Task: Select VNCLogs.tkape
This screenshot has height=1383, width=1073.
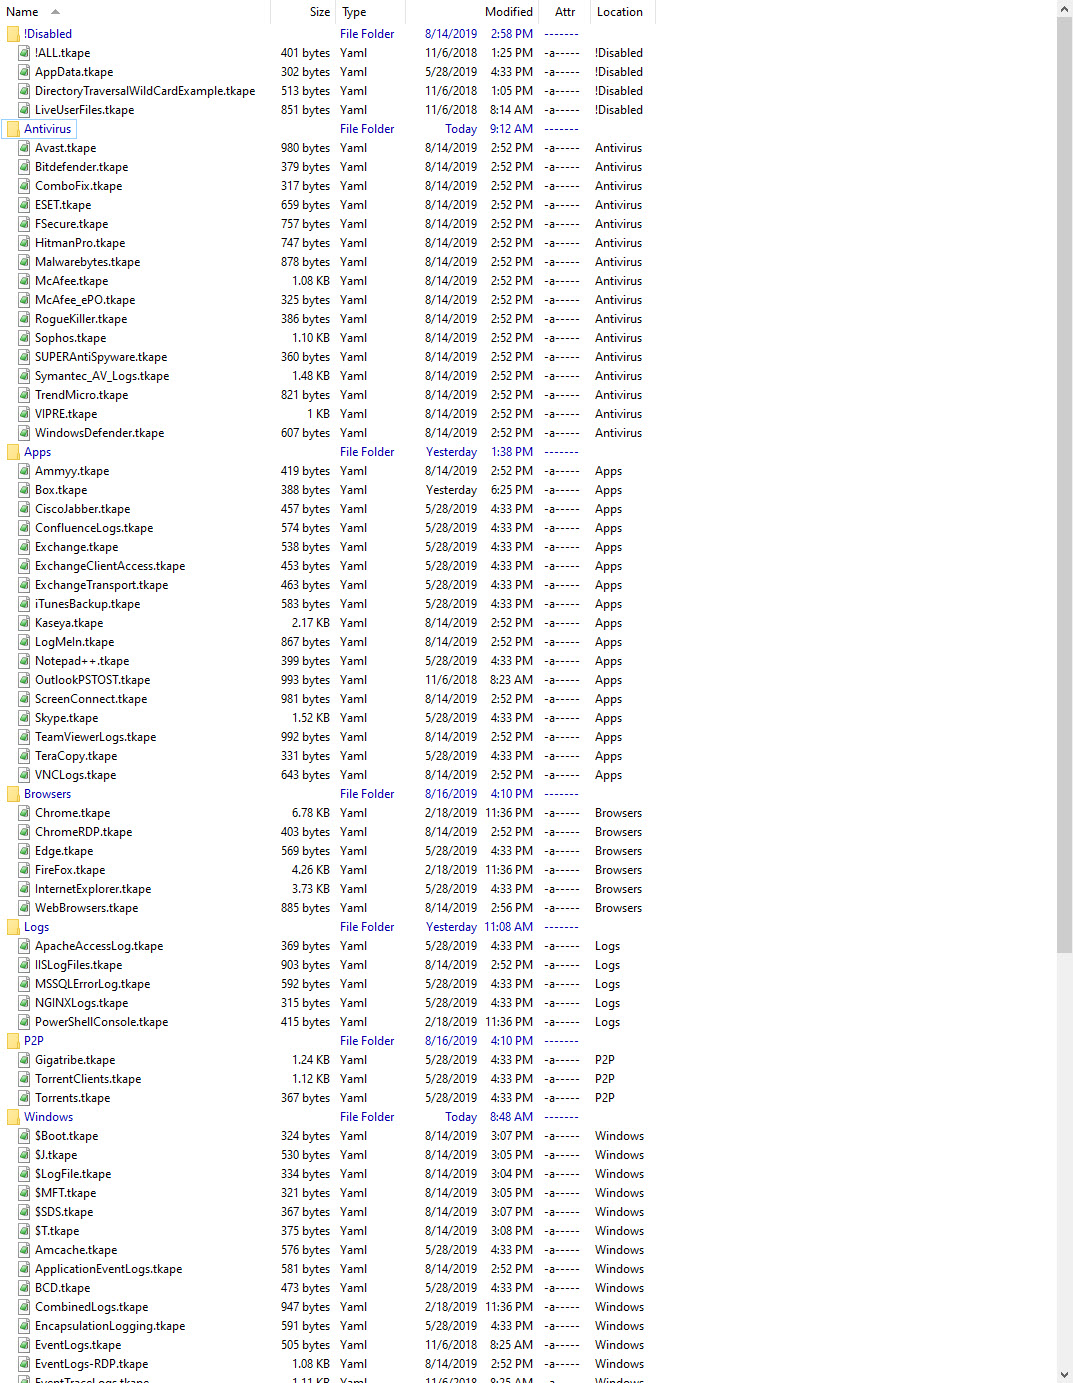Action: (76, 775)
